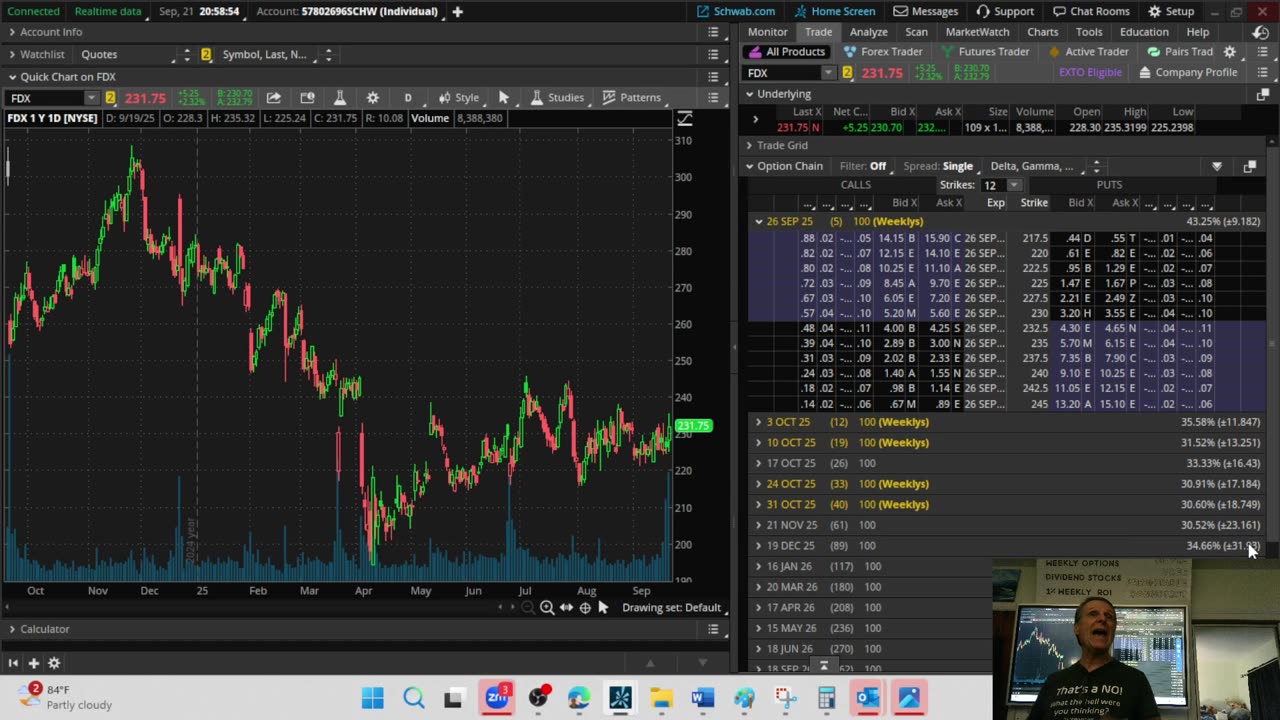The width and height of the screenshot is (1280, 720).
Task: Open Windows Start menu
Action: pyautogui.click(x=373, y=697)
